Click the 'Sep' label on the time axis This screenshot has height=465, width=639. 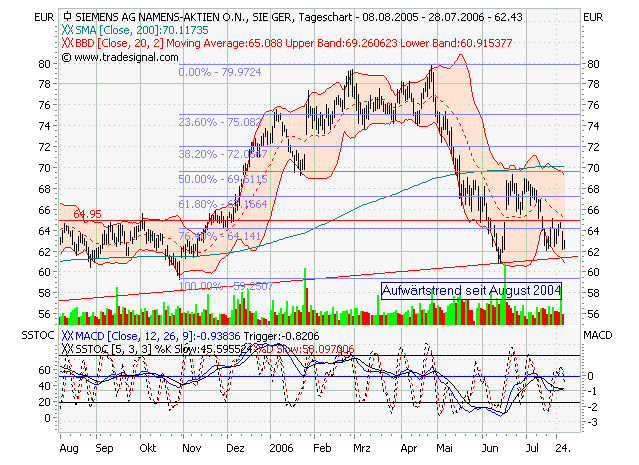click(104, 448)
